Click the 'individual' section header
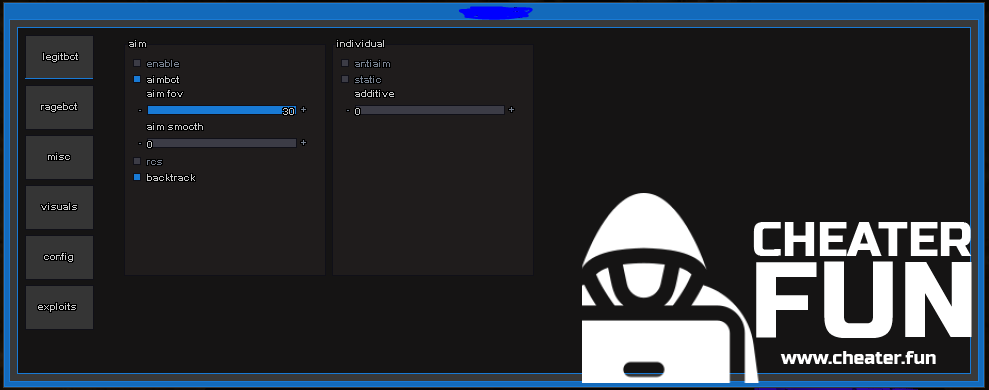Screen dimensions: 989x390 point(360,44)
